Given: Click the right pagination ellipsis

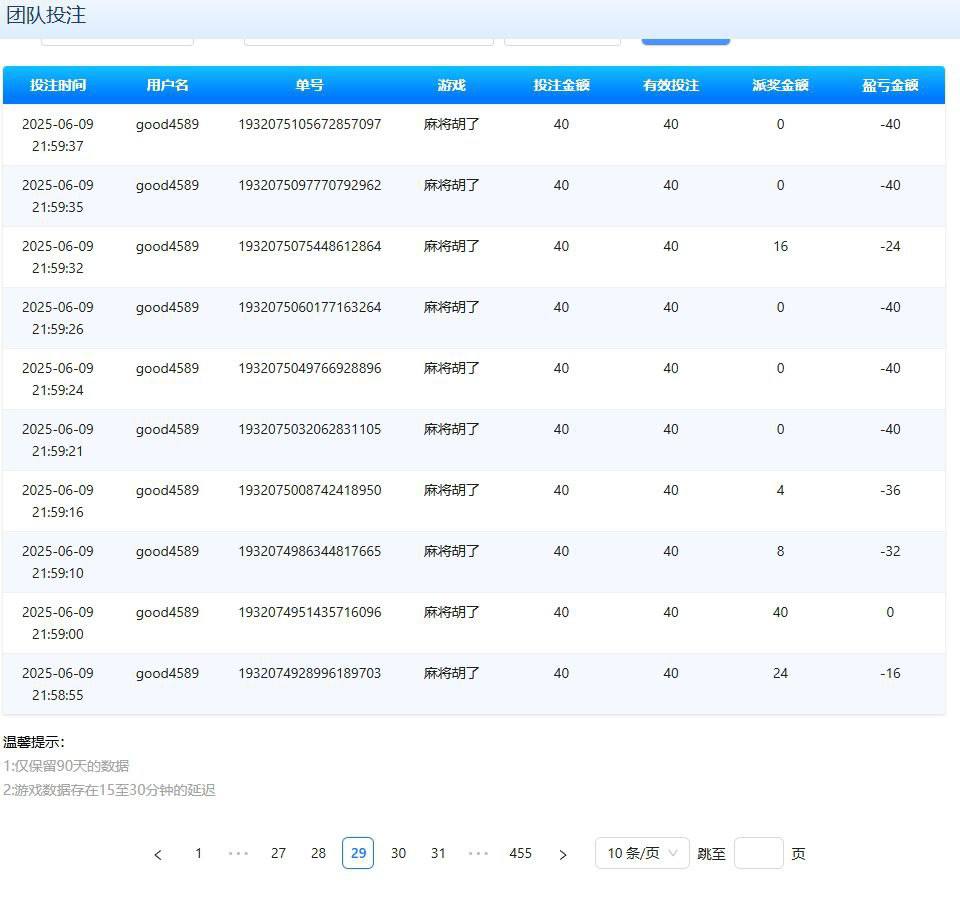Looking at the screenshot, I should tap(479, 854).
